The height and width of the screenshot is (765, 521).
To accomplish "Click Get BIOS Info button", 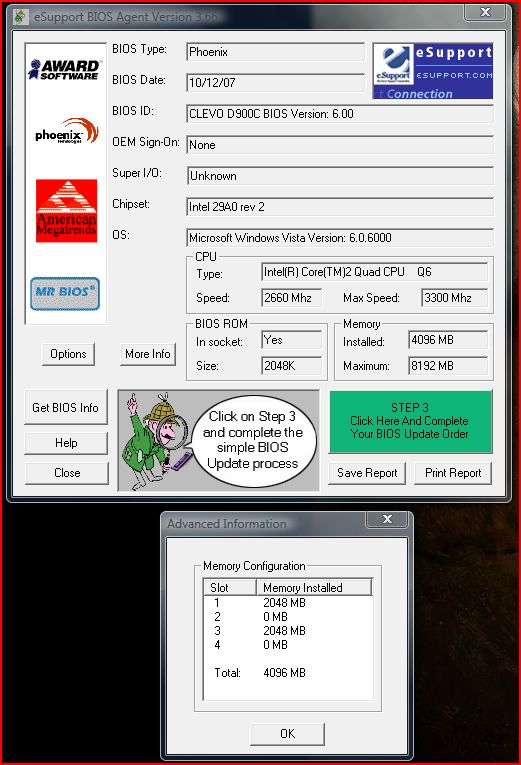I will tap(65, 407).
